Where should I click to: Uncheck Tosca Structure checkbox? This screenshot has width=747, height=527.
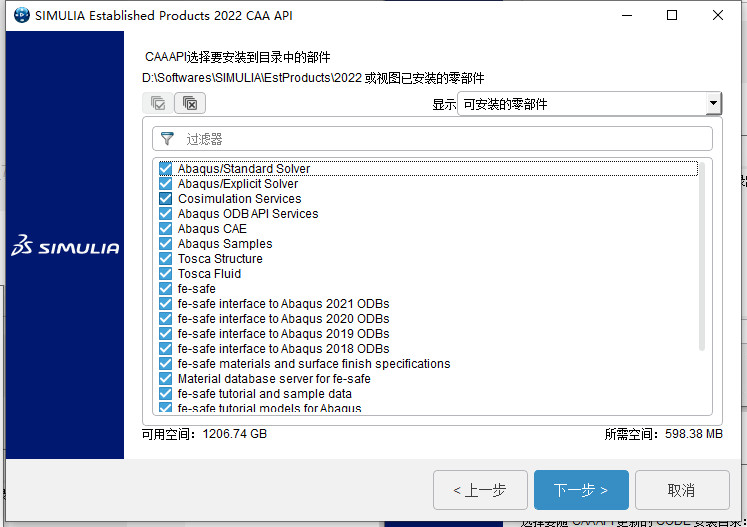pos(165,259)
